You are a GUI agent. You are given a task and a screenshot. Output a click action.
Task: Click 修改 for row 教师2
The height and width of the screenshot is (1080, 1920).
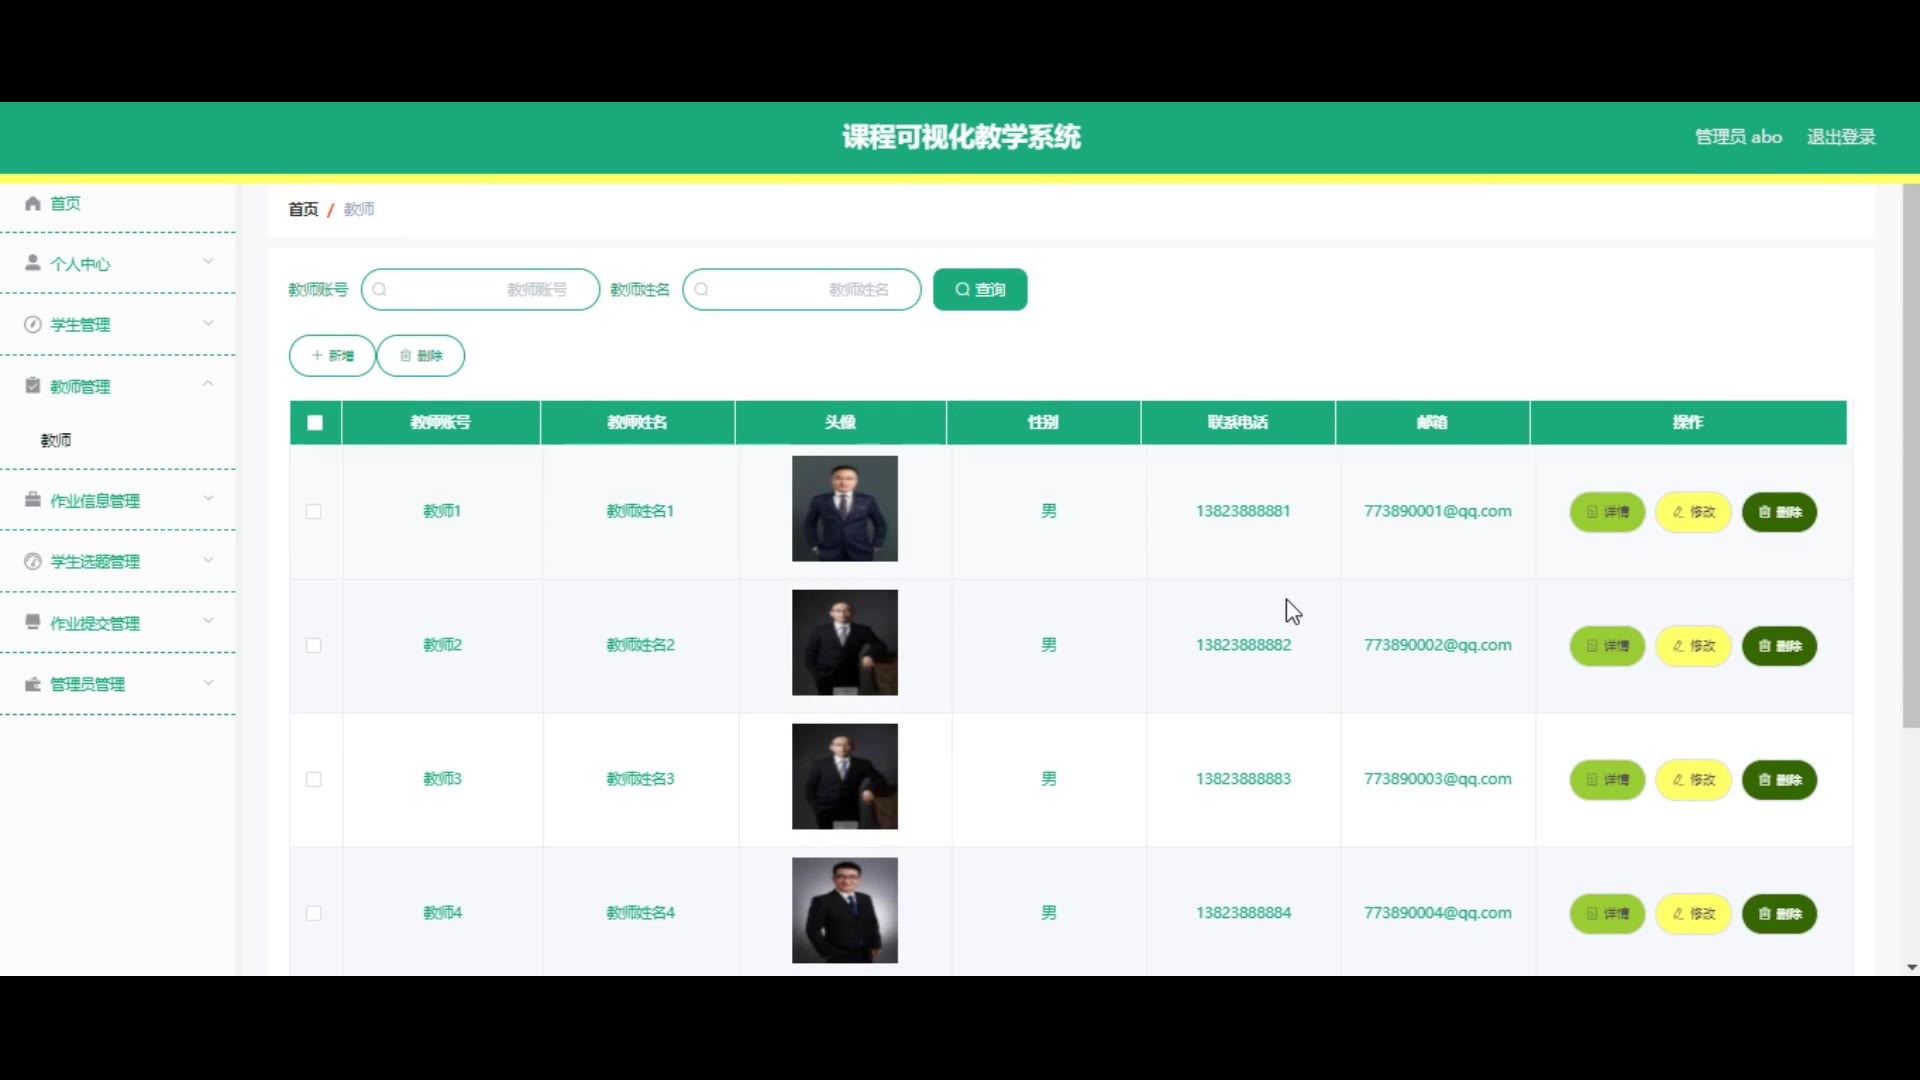(x=1694, y=646)
